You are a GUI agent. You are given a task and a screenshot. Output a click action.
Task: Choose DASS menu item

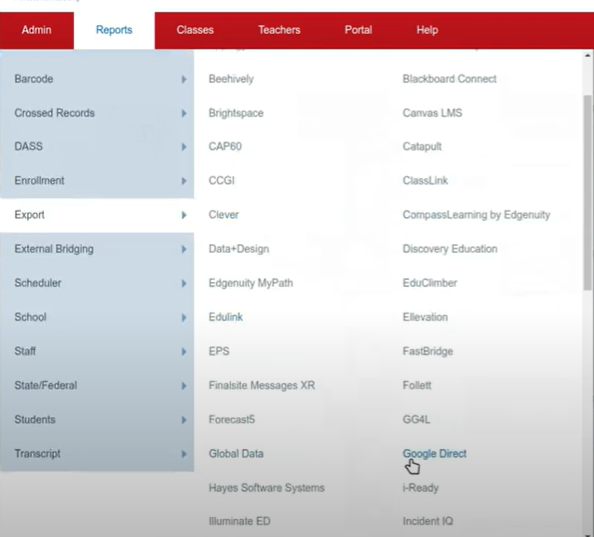pyautogui.click(x=97, y=146)
